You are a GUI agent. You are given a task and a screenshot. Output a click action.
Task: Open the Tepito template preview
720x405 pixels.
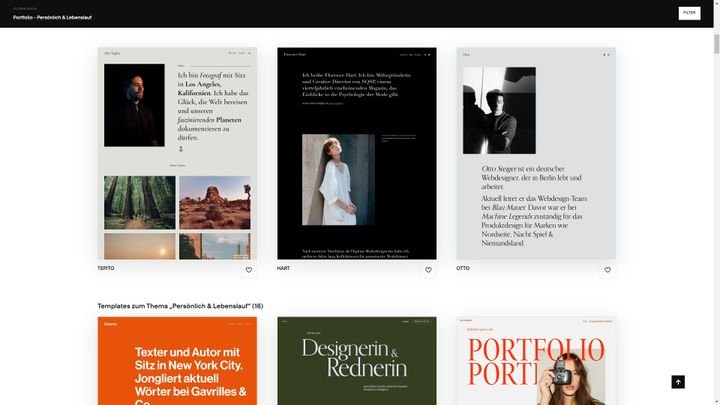click(x=177, y=153)
